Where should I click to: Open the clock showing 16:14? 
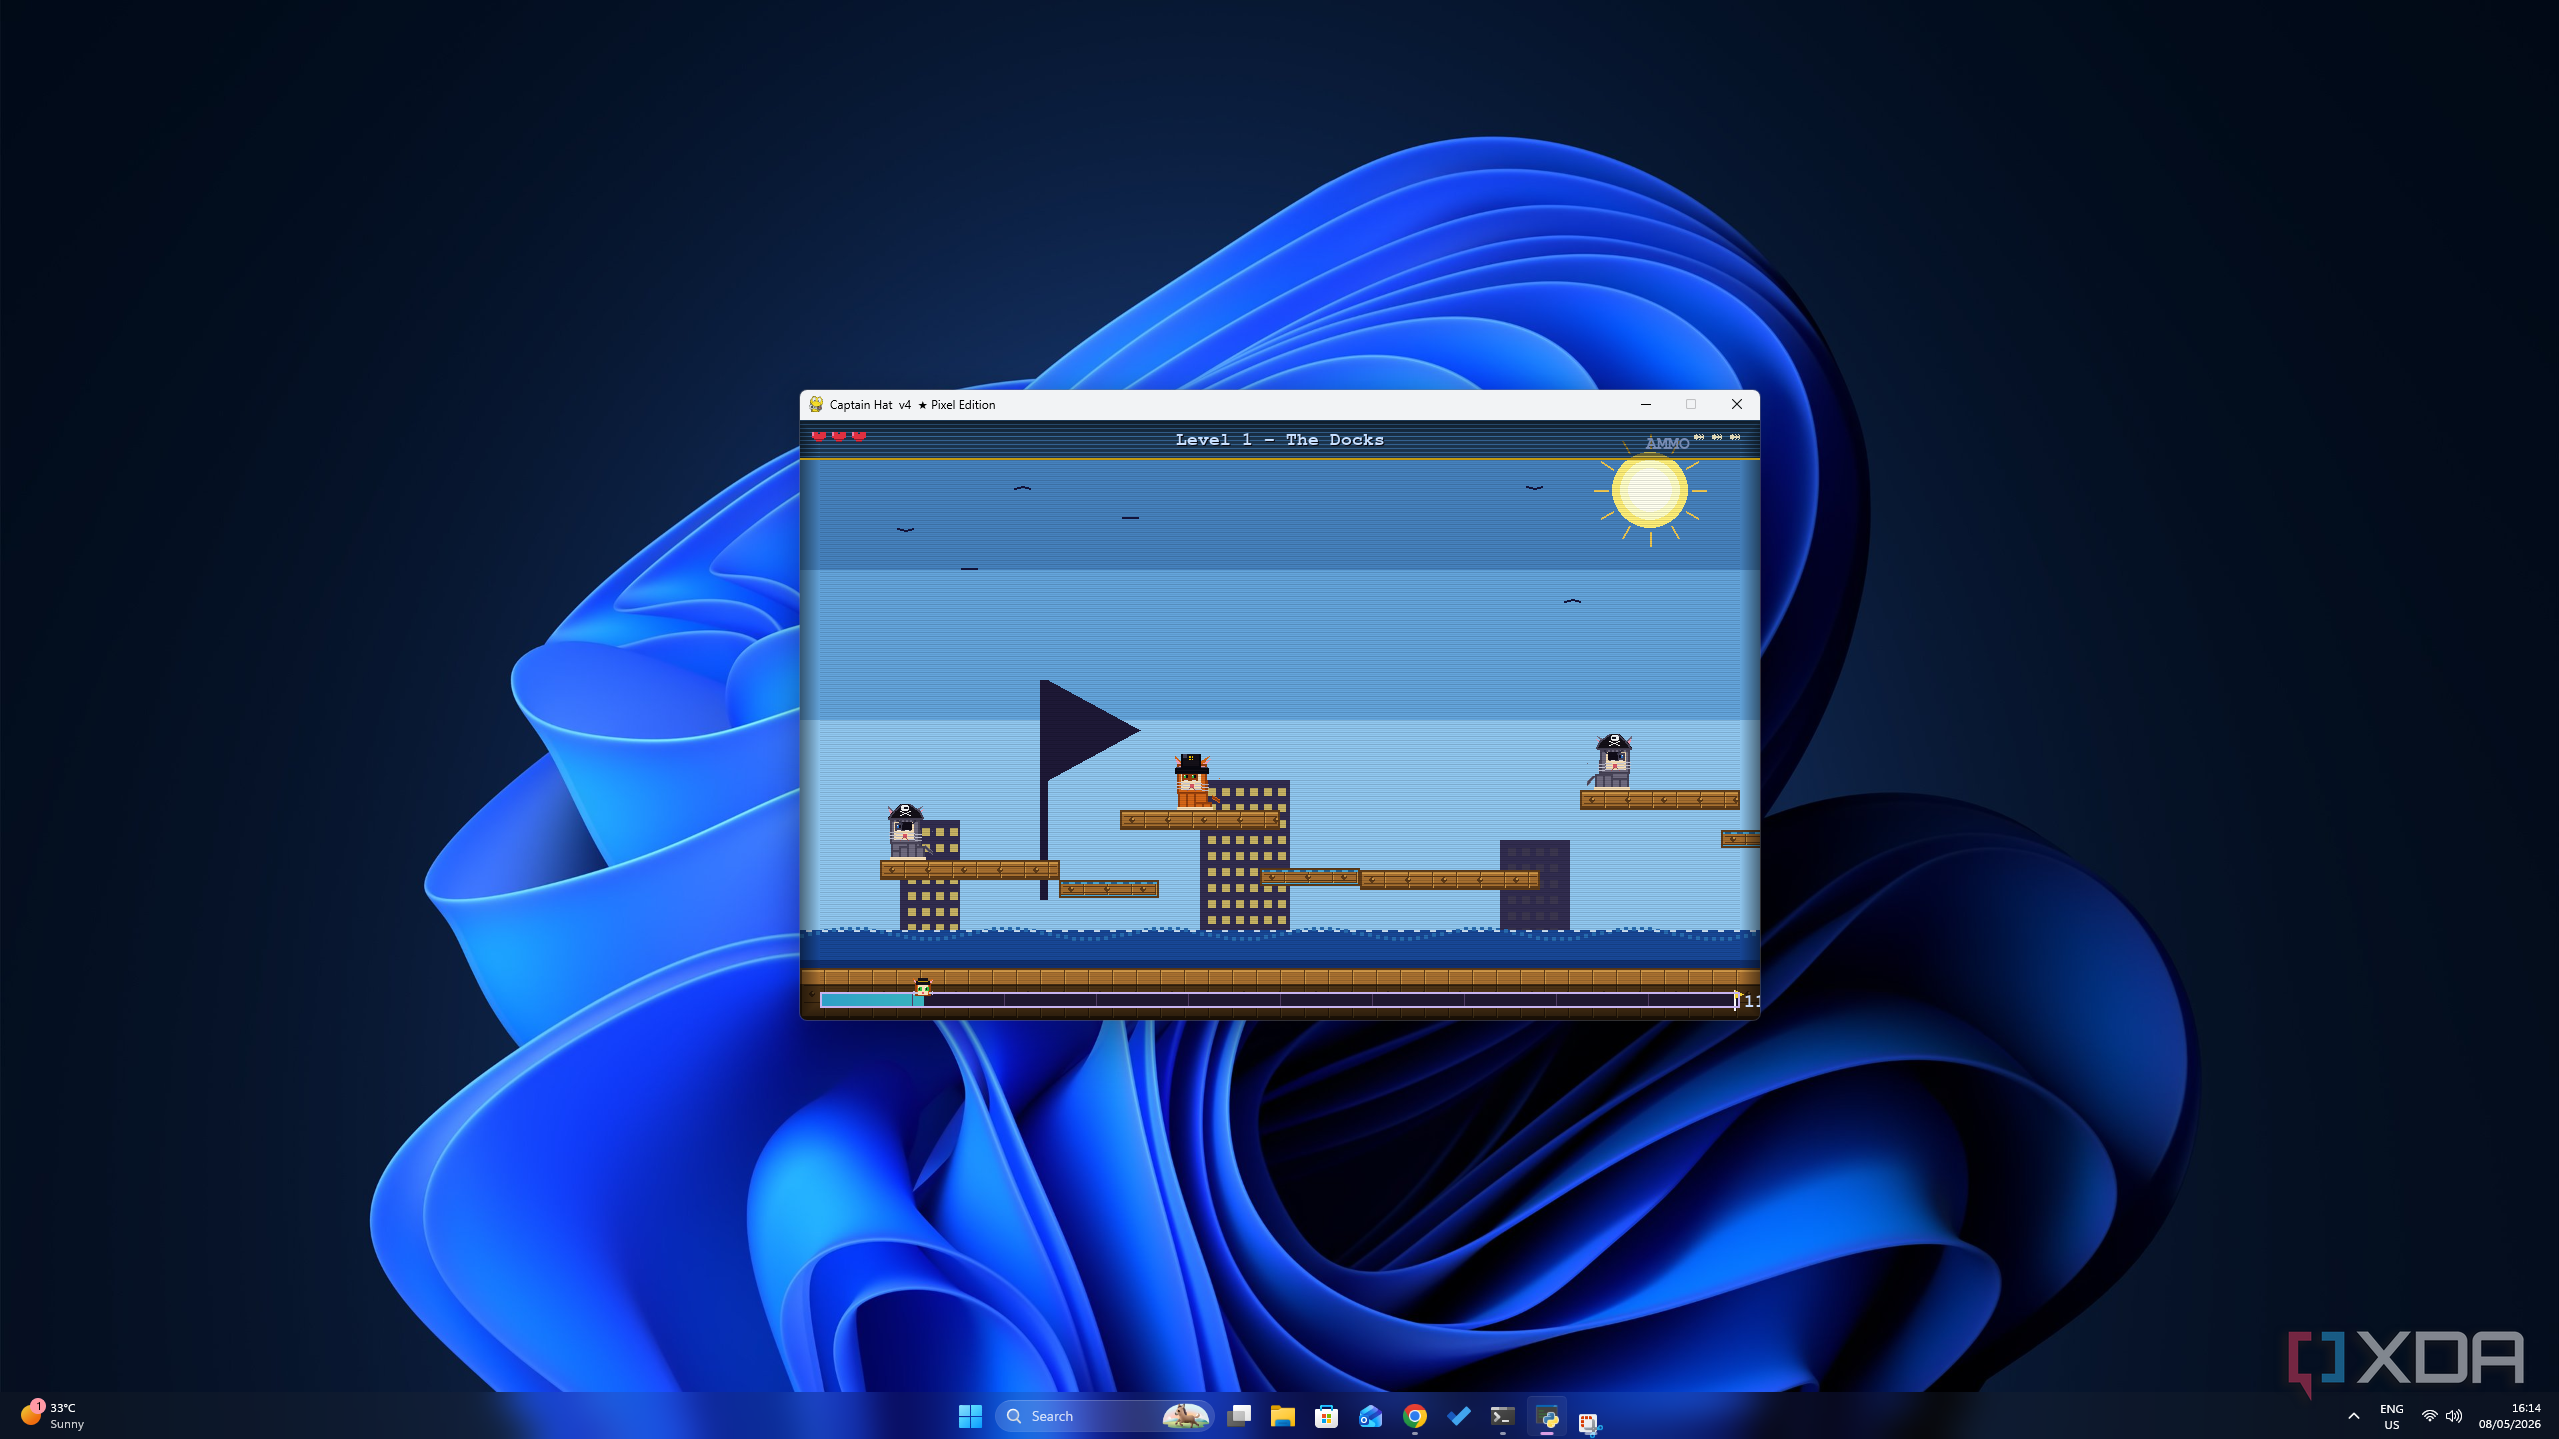[x=2509, y=1416]
